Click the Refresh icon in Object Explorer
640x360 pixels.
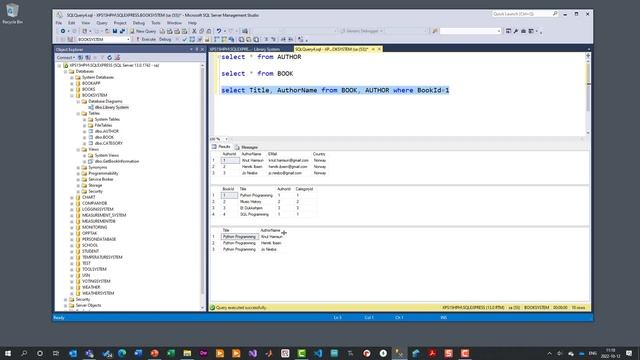tap(109, 58)
